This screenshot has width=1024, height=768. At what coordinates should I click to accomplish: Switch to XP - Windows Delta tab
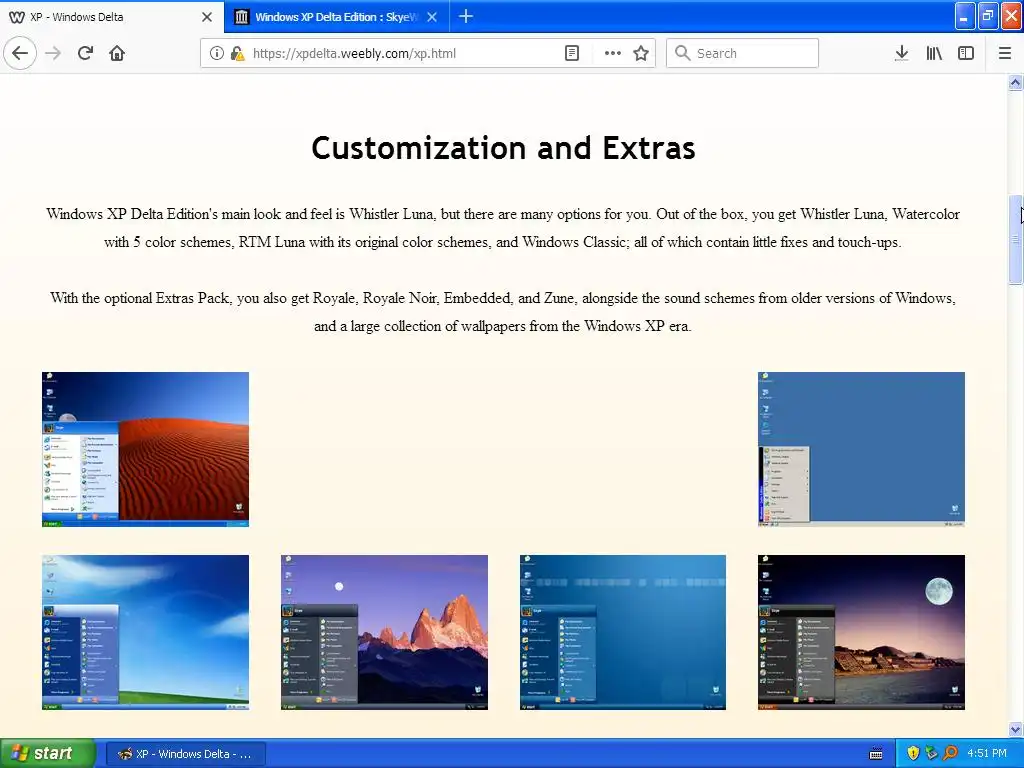[111, 16]
